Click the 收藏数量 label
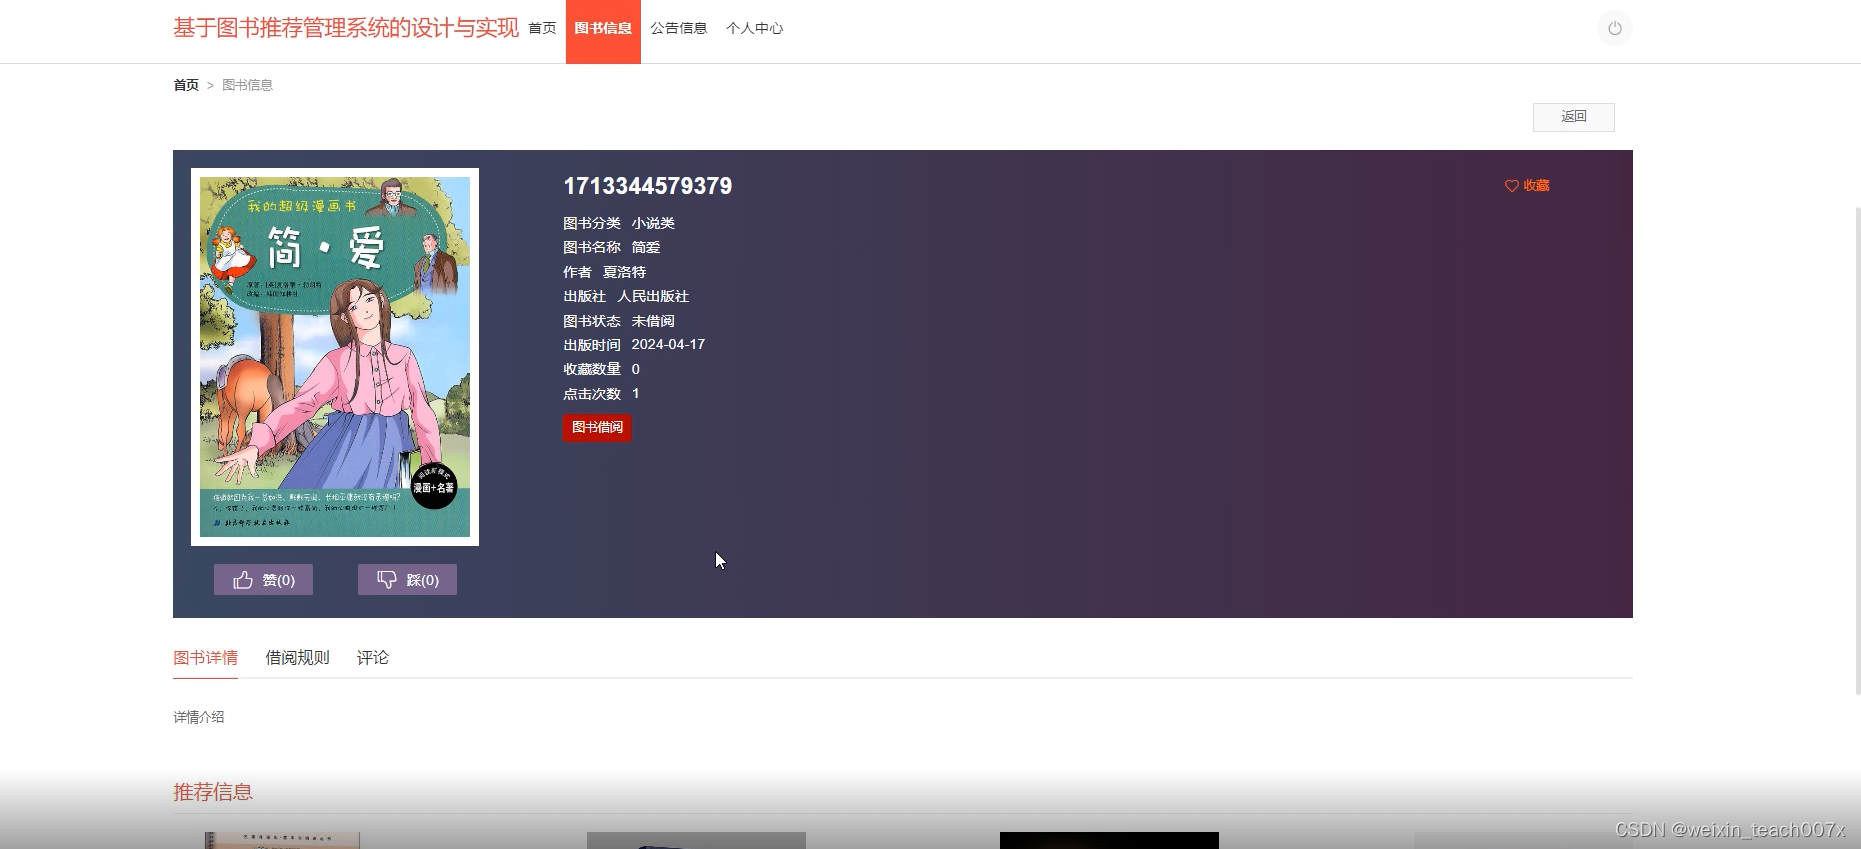The width and height of the screenshot is (1861, 849). 592,369
